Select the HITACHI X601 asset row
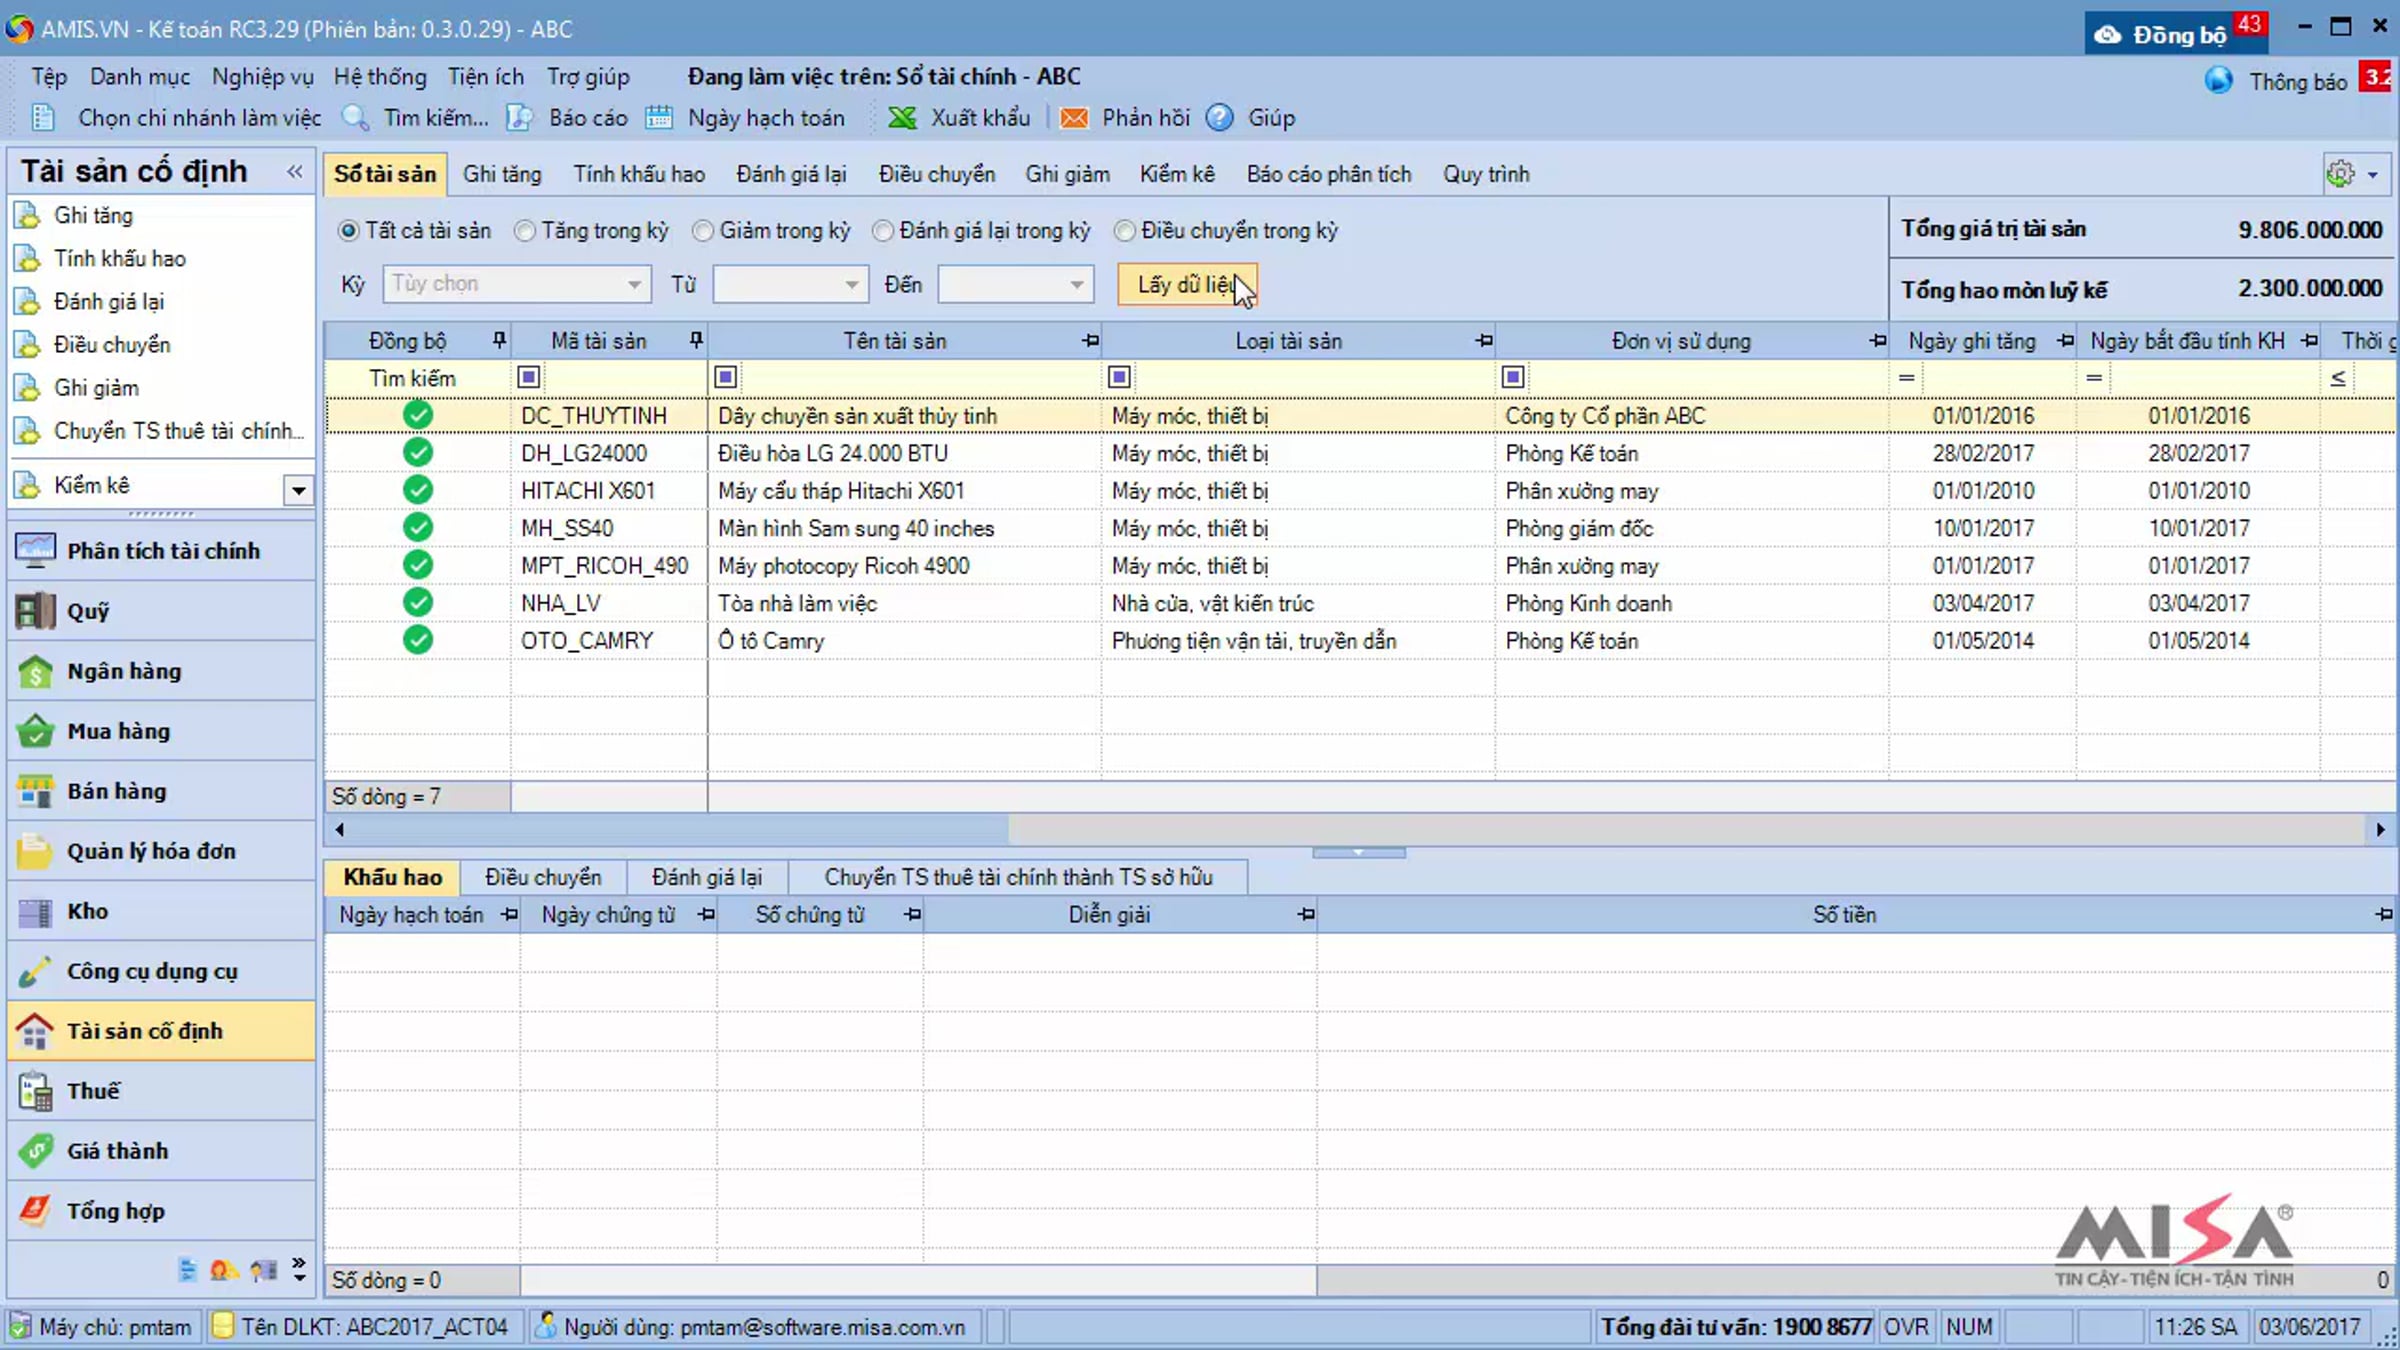The image size is (2400, 1350). [1360, 490]
